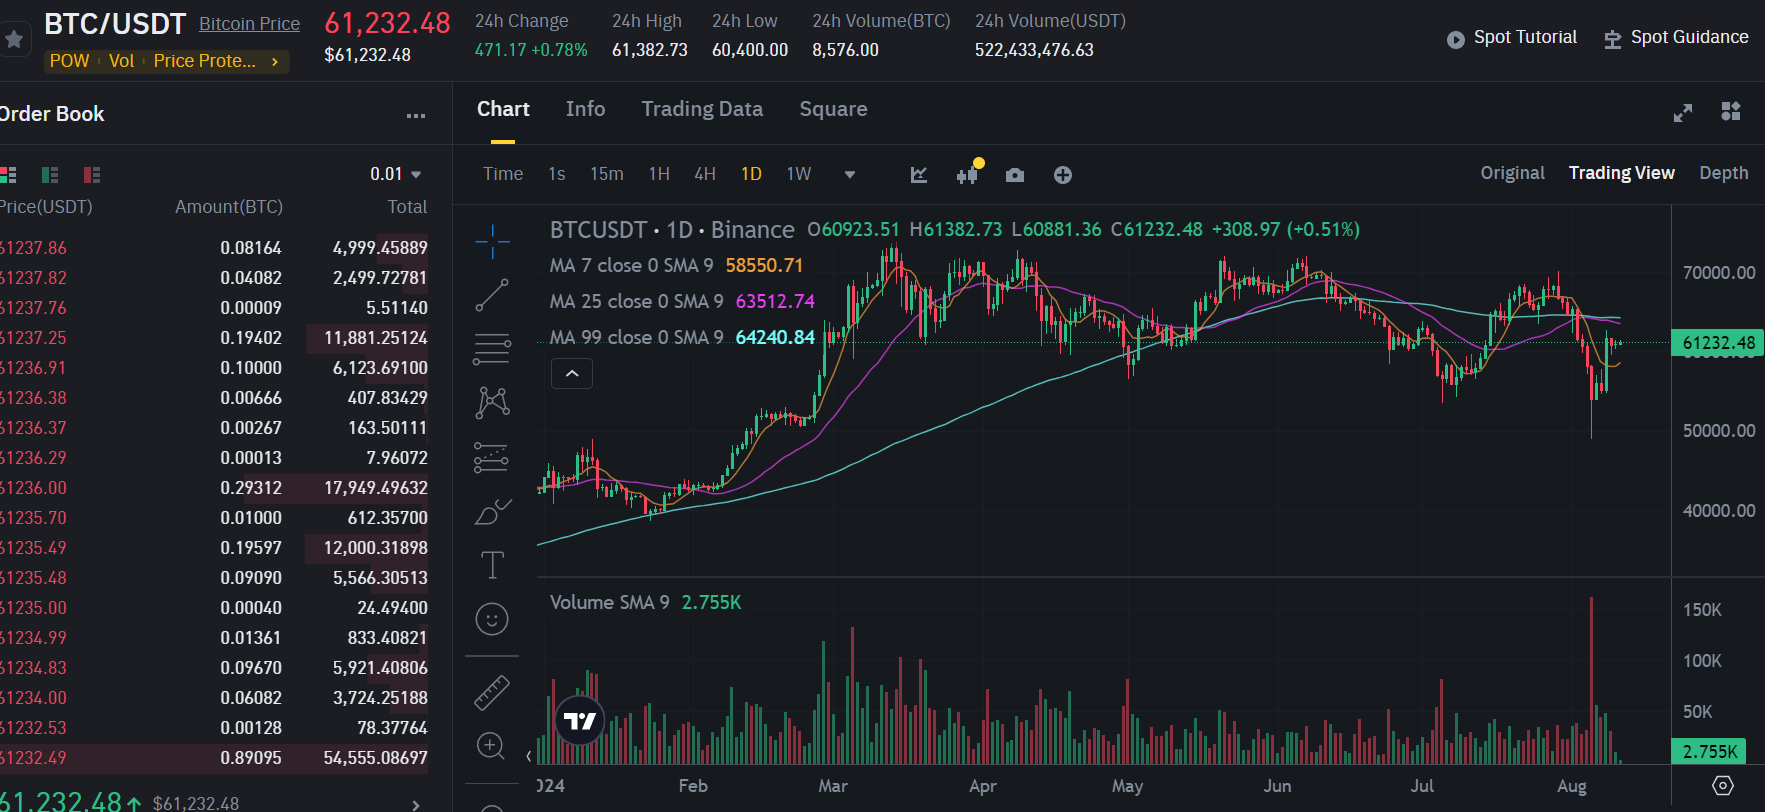Open order book precision 0.01 dropdown
The height and width of the screenshot is (812, 1765).
[x=396, y=174]
